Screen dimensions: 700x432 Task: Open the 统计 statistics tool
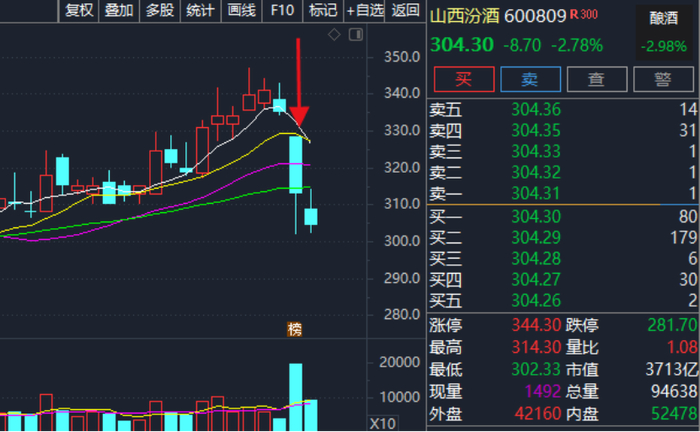click(x=200, y=10)
